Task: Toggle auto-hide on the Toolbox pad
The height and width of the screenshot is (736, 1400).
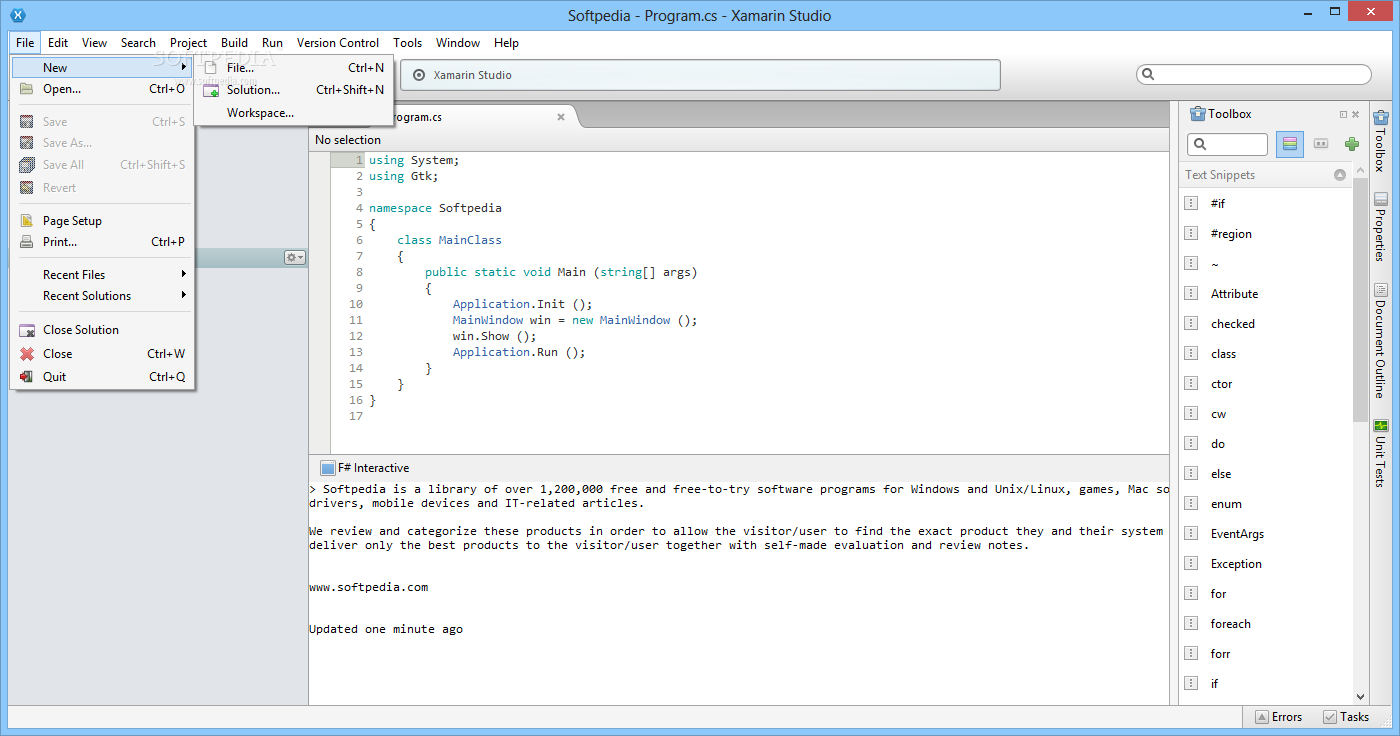Action: pyautogui.click(x=1343, y=114)
